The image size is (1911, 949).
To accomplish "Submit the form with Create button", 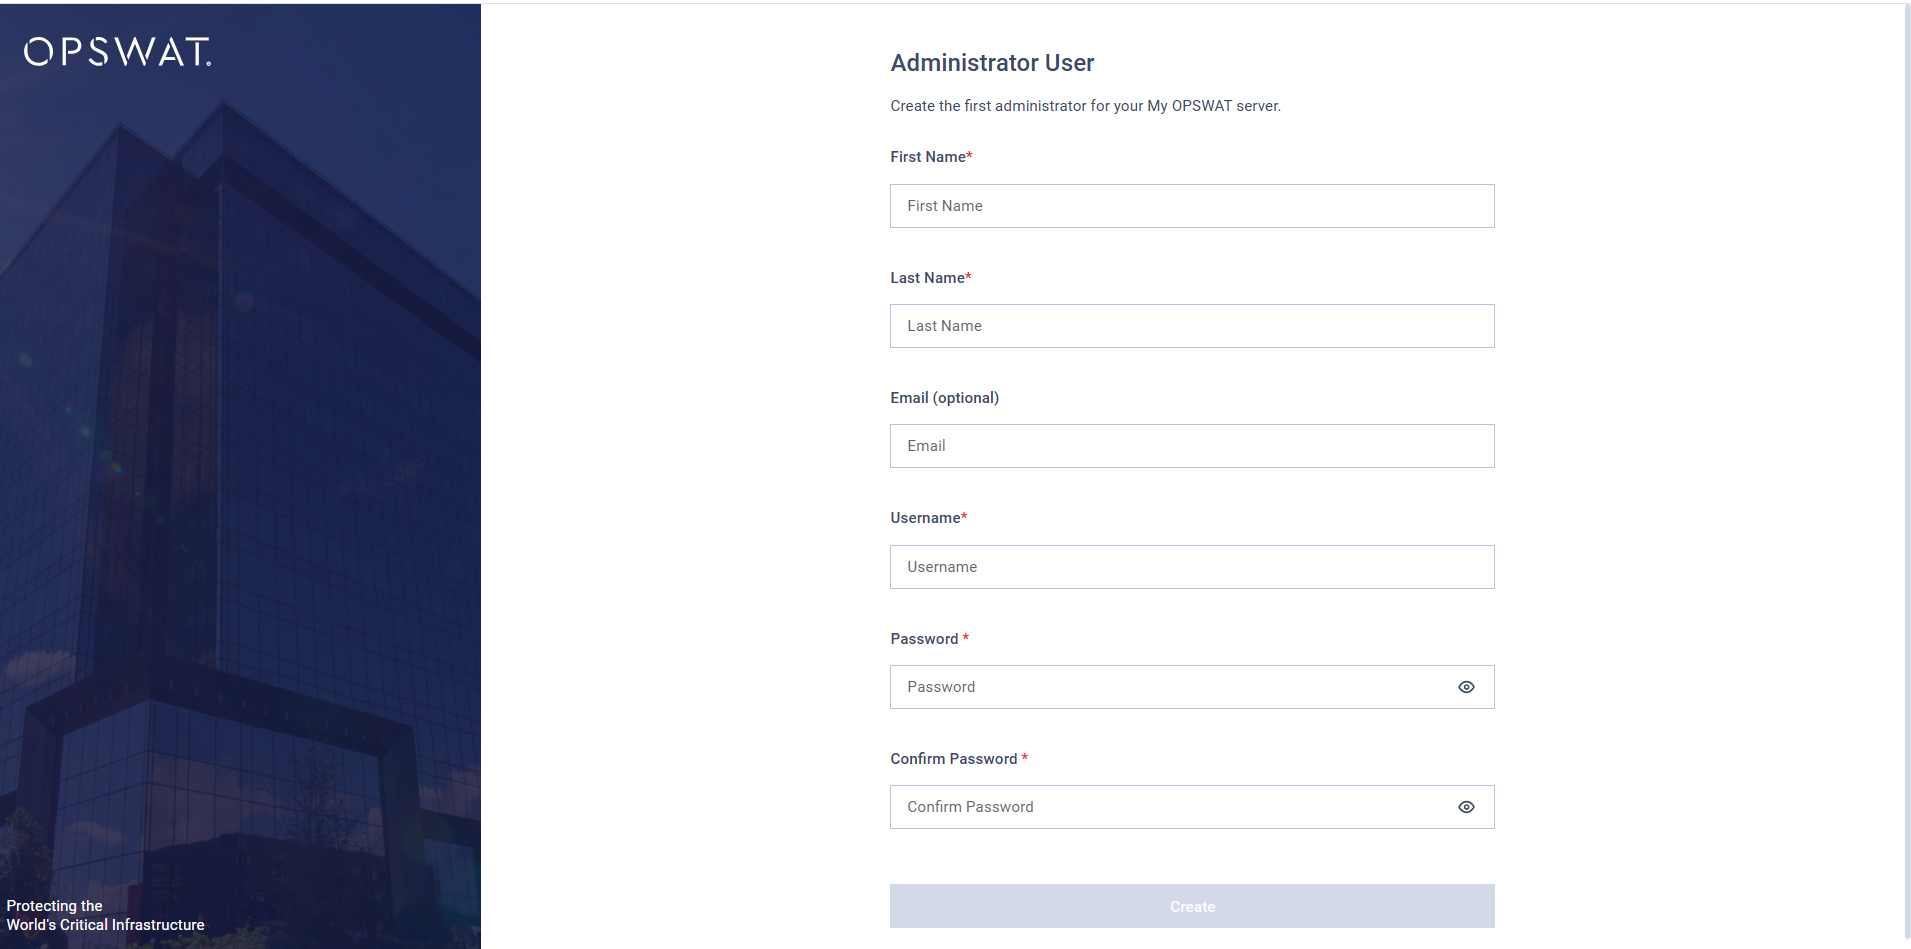I will point(1192,906).
